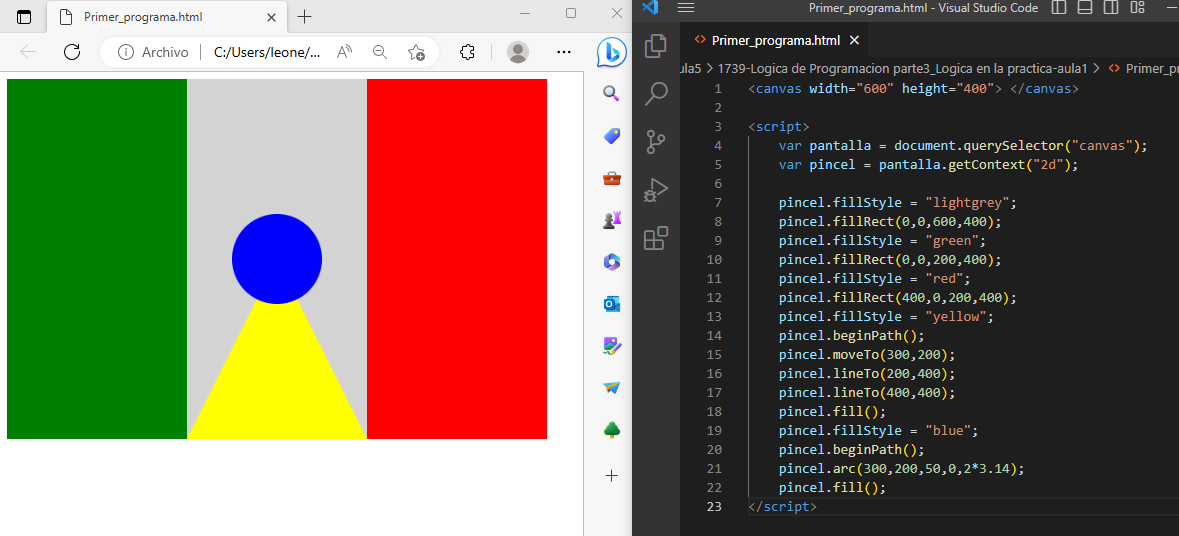
Task: Open the Primer_pr file breadcrumb in VS Code
Action: pos(1144,68)
